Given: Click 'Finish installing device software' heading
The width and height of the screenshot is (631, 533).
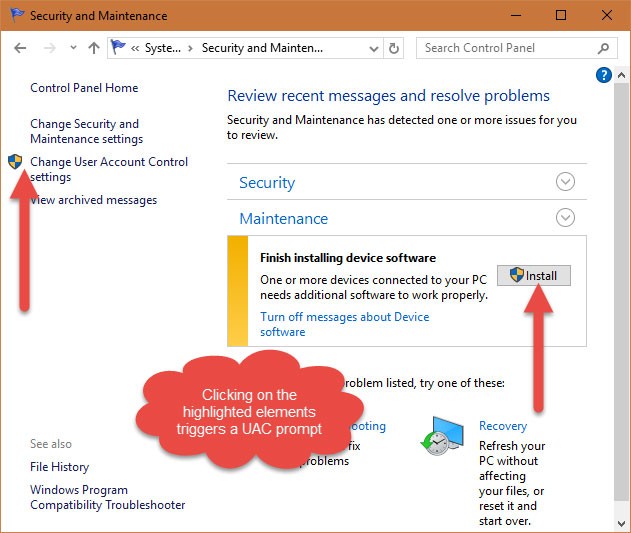Looking at the screenshot, I should [x=348, y=258].
